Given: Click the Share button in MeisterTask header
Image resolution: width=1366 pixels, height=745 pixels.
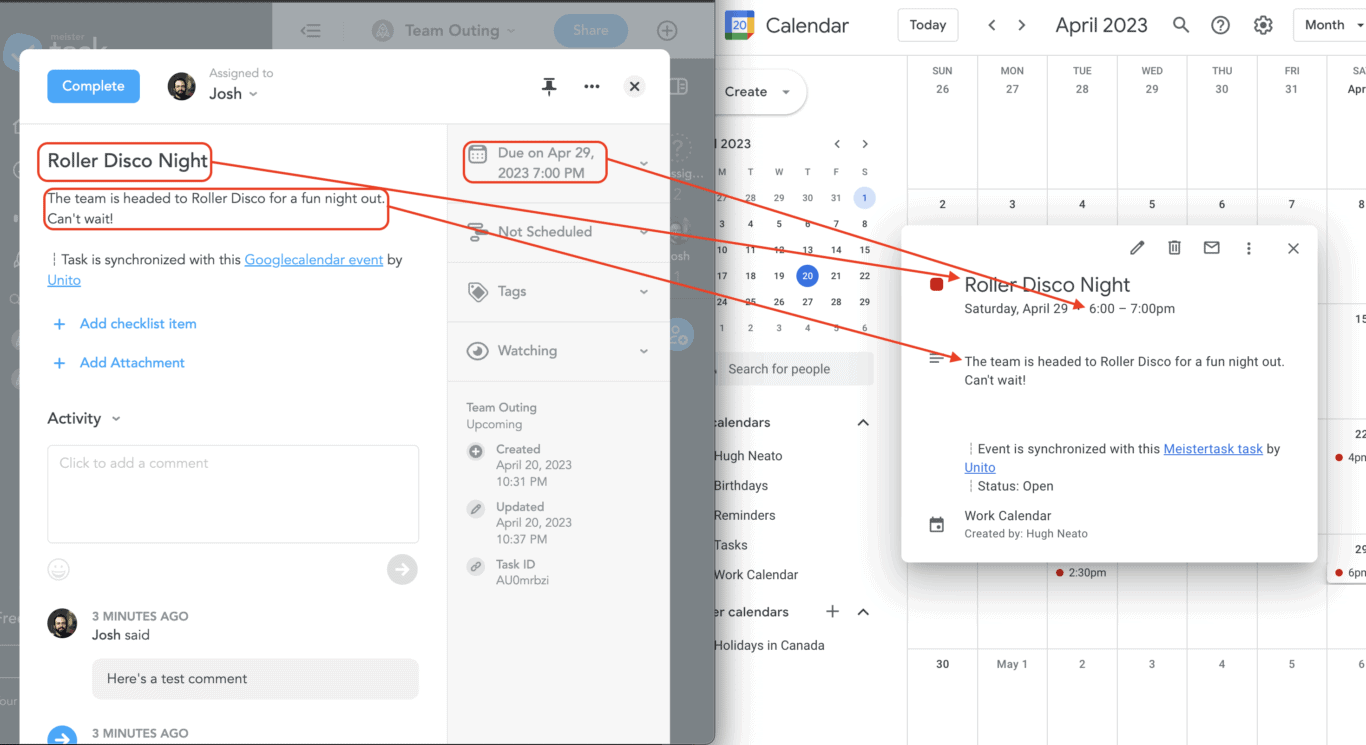Looking at the screenshot, I should click(591, 30).
